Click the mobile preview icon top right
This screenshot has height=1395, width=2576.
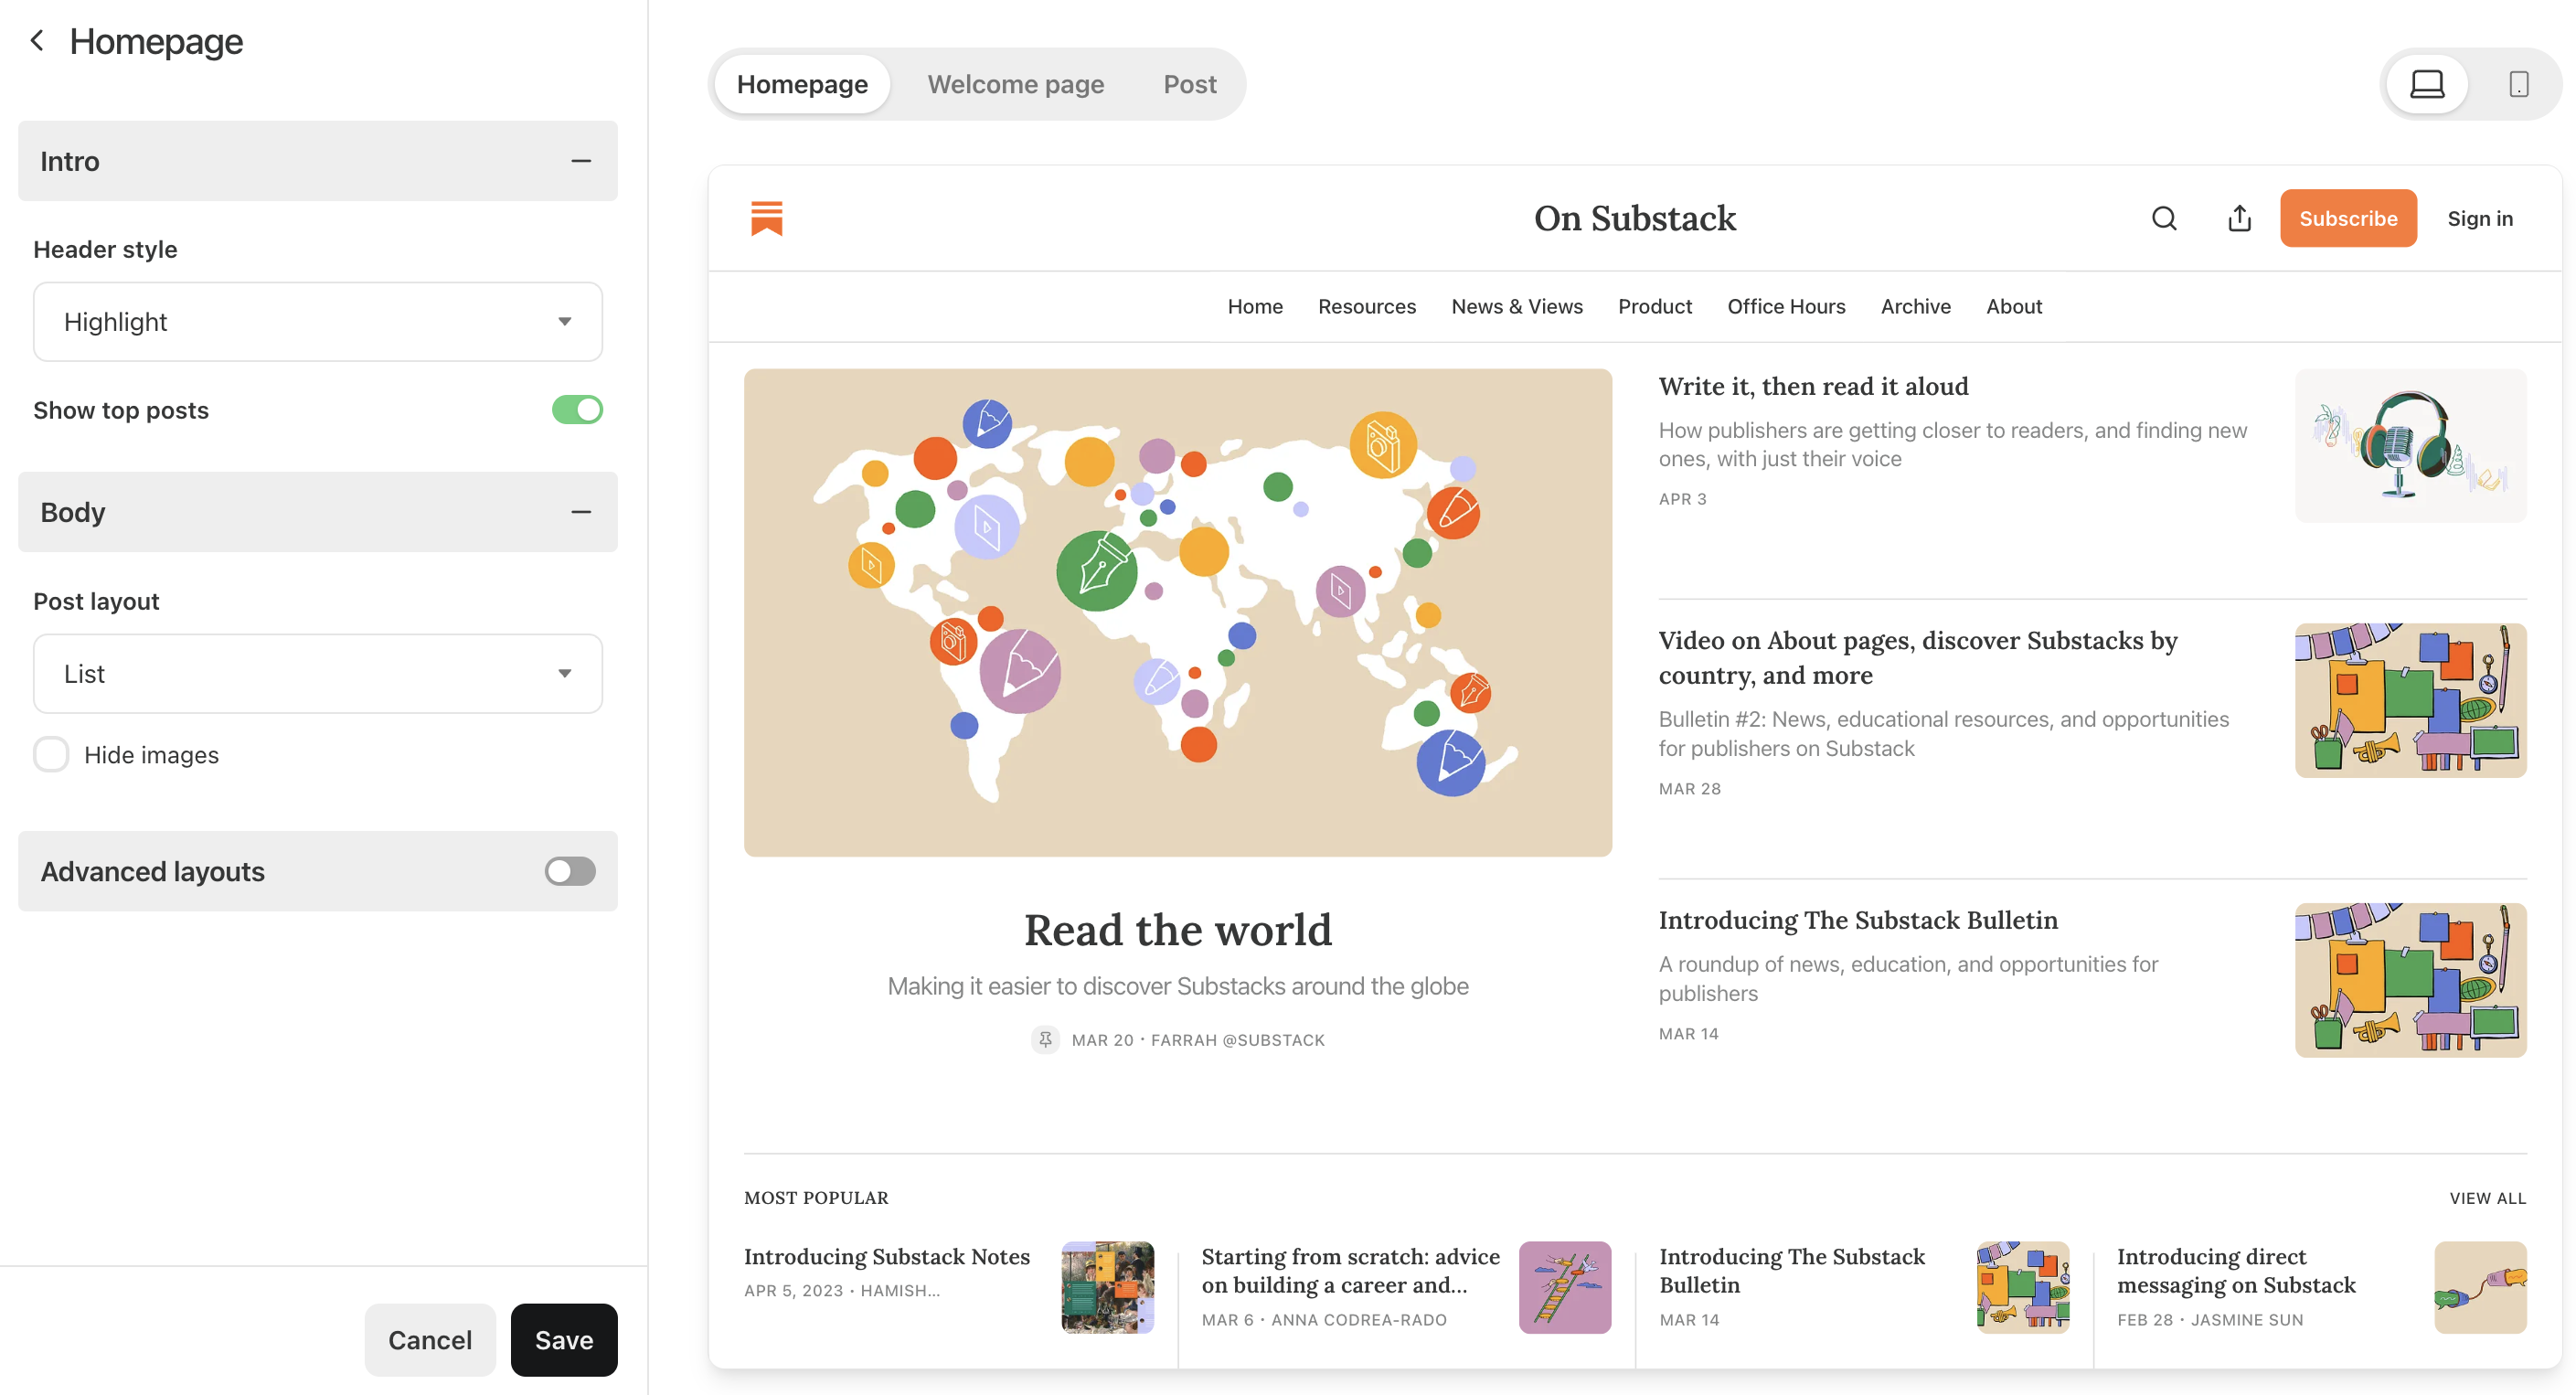click(2517, 82)
